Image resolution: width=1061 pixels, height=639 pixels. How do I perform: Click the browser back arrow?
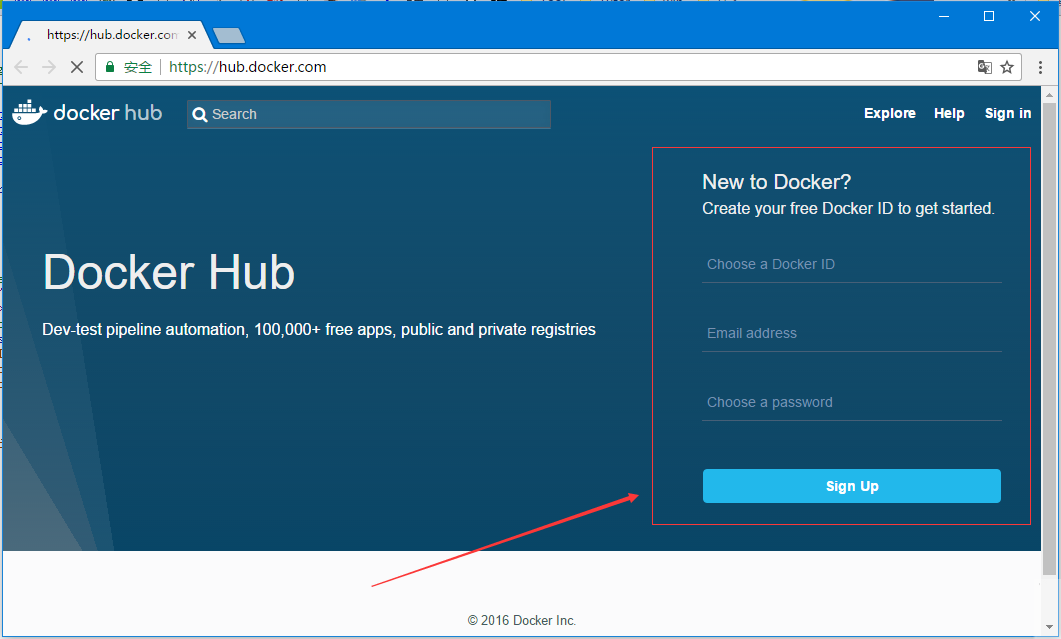[x=21, y=67]
